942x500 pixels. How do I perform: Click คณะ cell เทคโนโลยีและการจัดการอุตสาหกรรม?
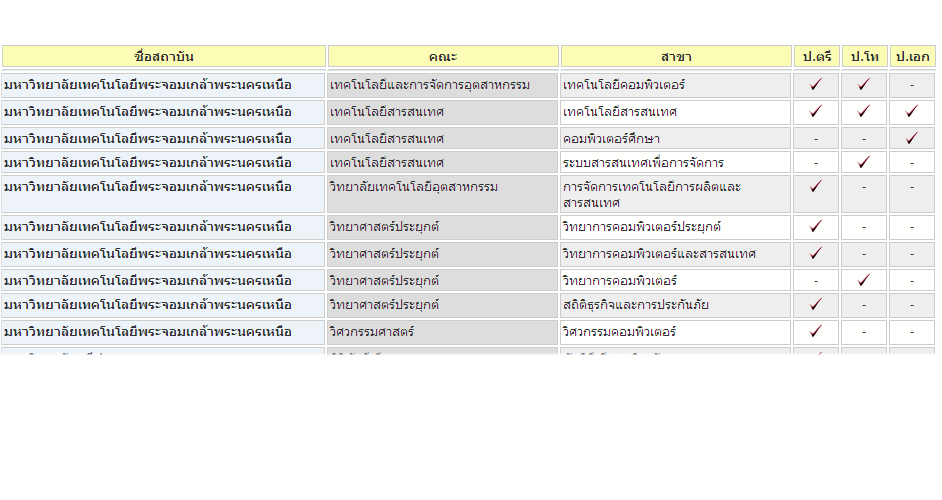[x=443, y=85]
